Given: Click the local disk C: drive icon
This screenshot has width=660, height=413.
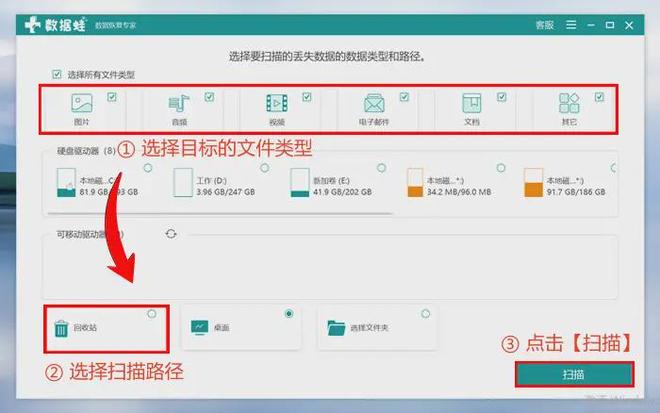Looking at the screenshot, I should coord(66,182).
